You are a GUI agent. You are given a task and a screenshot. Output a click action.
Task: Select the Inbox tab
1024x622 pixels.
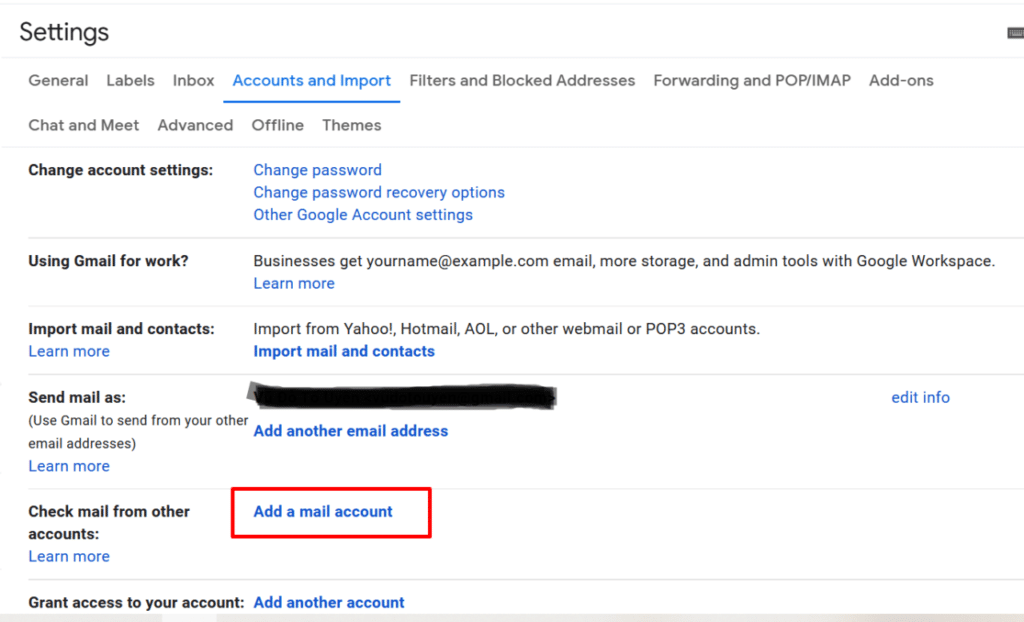[x=193, y=80]
